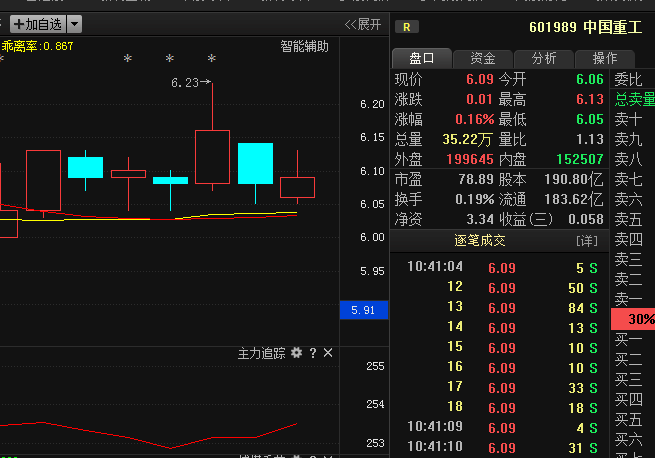Click the 卖五 order book row
Viewport: 655px width, 458px height.
click(x=632, y=219)
